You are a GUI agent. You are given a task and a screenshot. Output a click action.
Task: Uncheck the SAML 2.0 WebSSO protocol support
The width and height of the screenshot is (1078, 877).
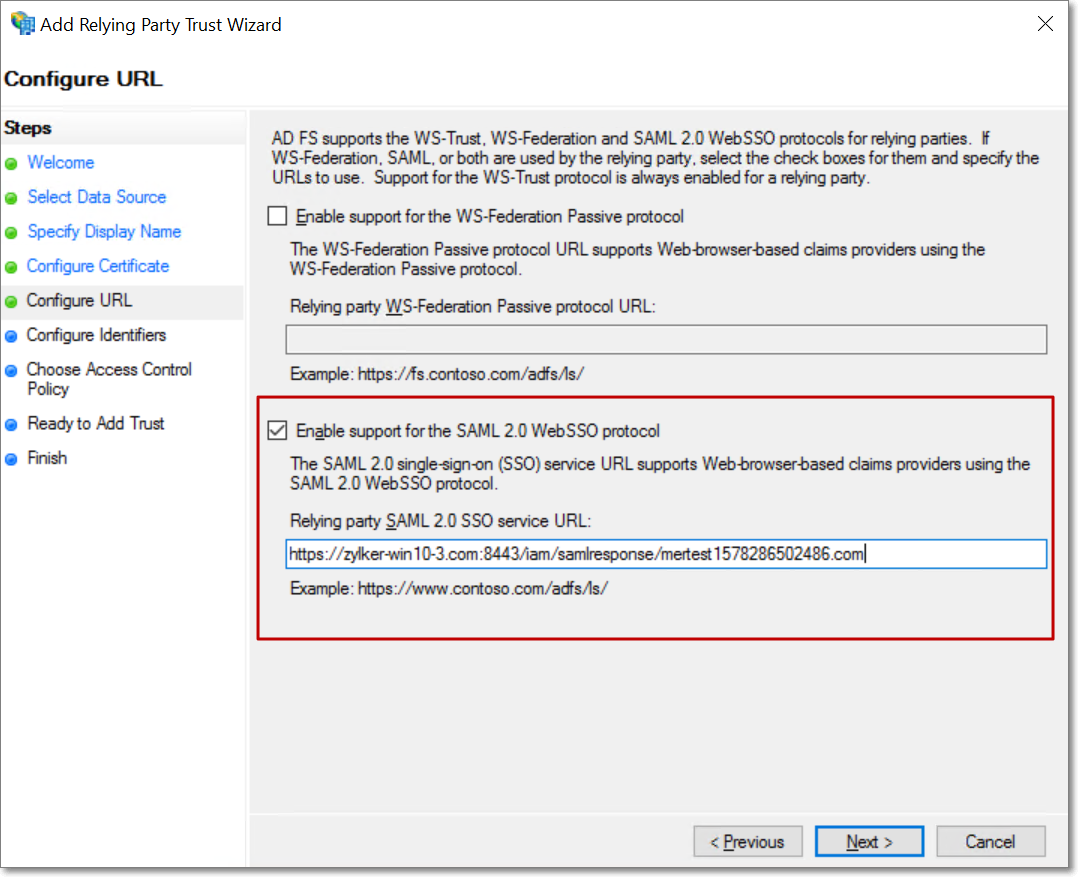pyautogui.click(x=277, y=431)
